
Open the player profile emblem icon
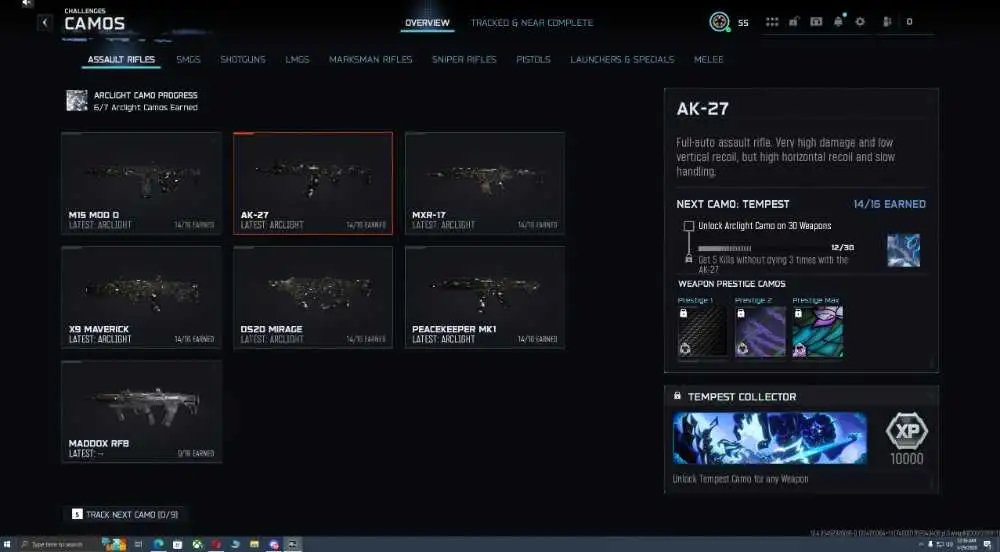[719, 22]
